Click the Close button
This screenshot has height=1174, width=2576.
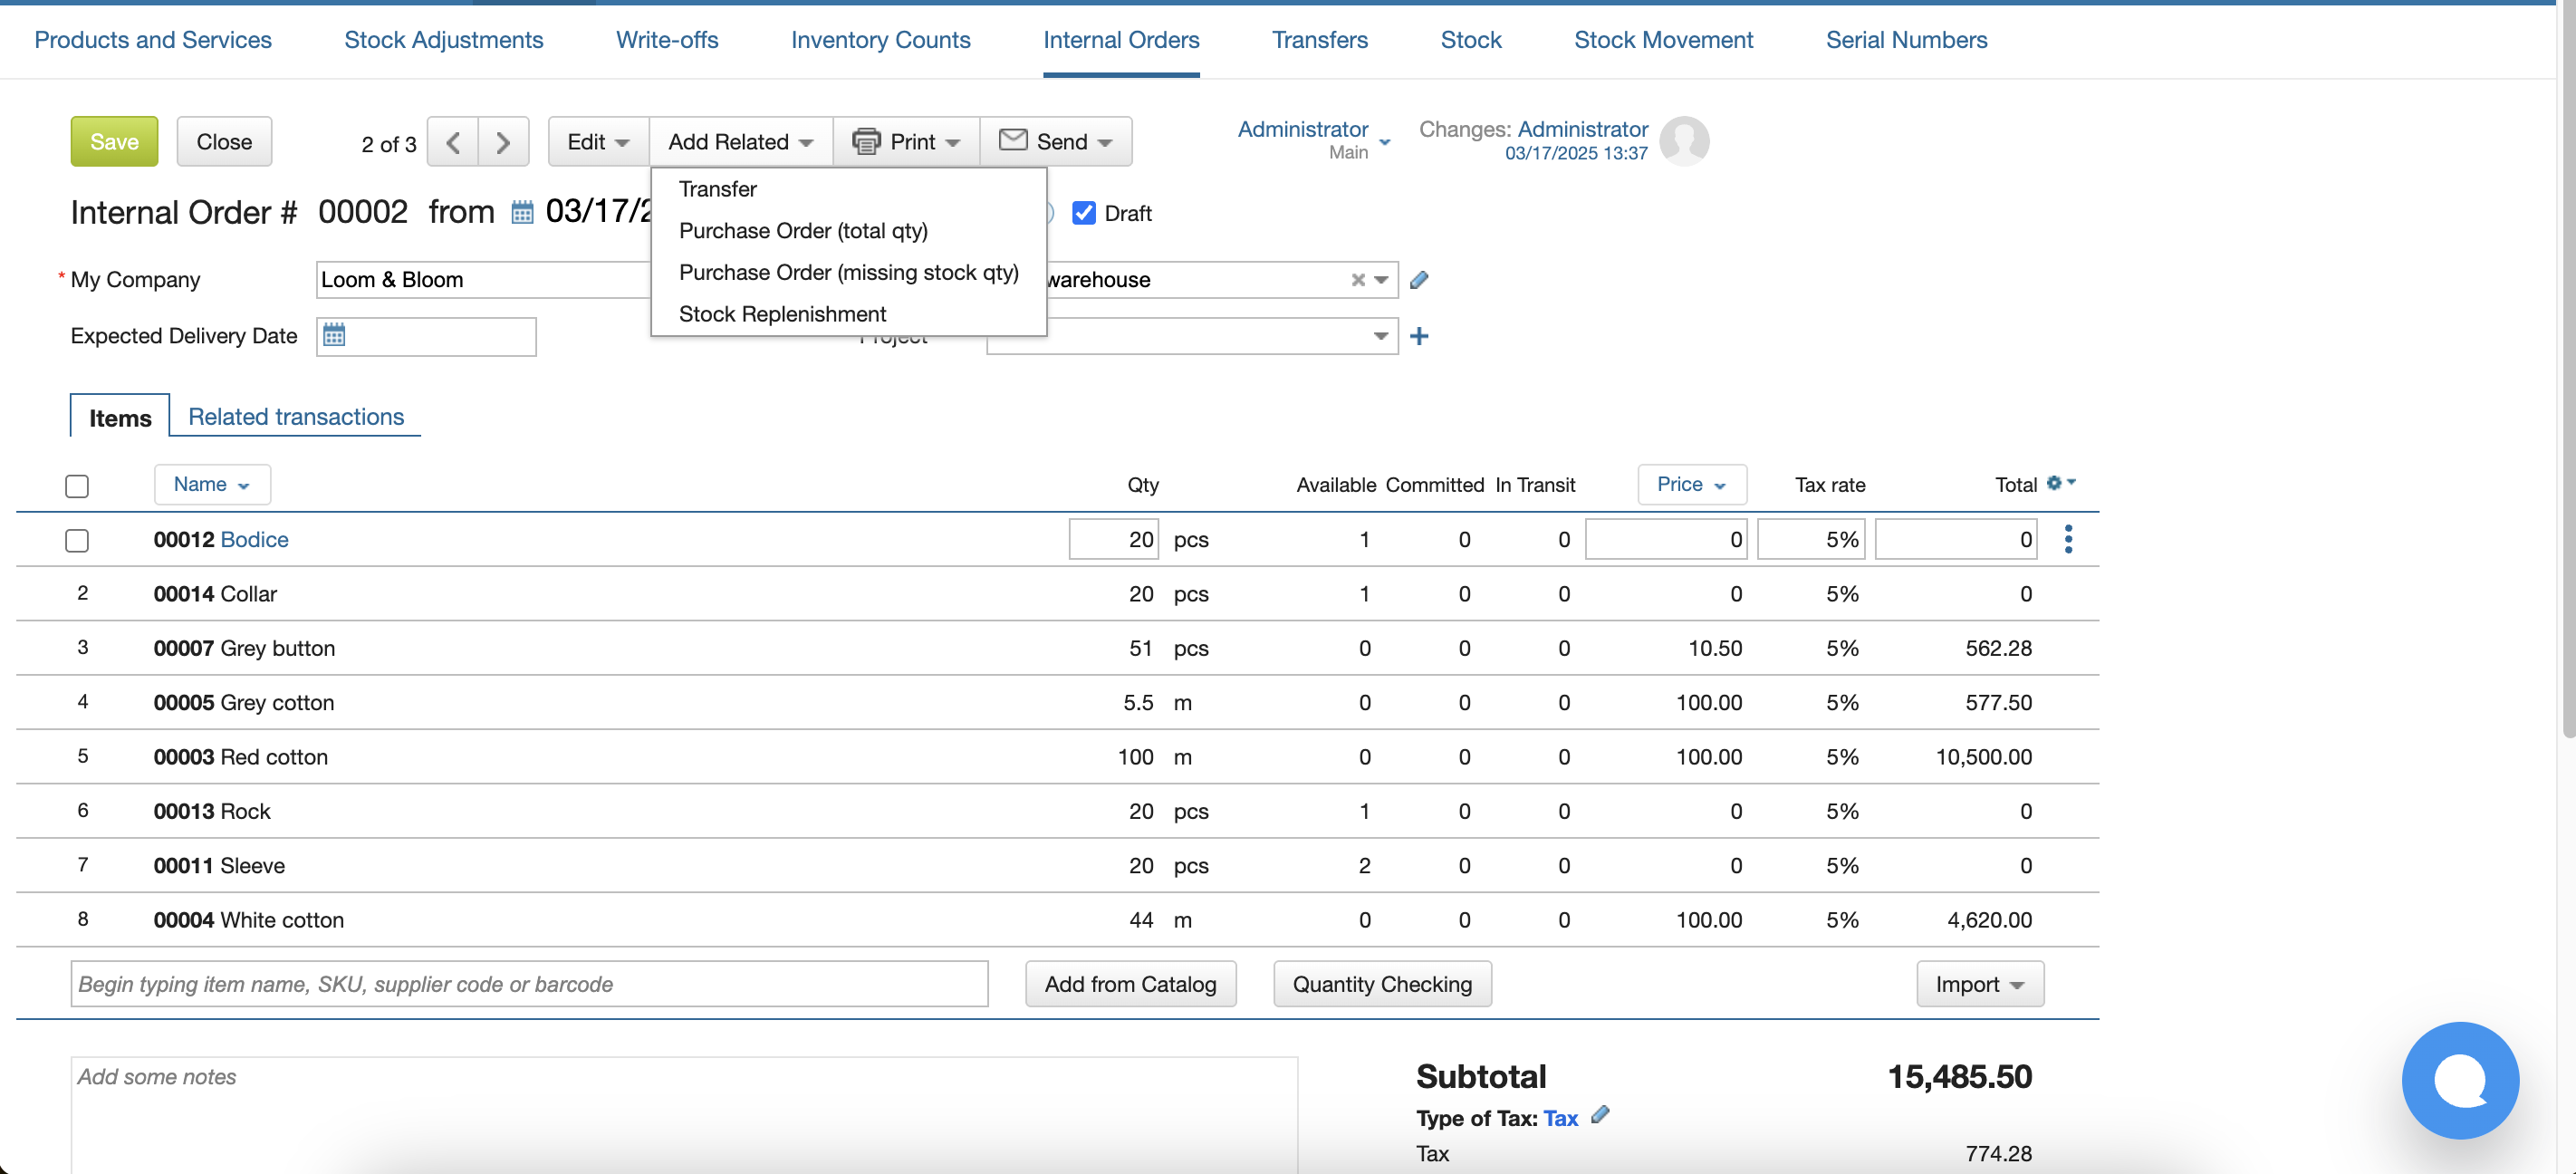click(224, 142)
